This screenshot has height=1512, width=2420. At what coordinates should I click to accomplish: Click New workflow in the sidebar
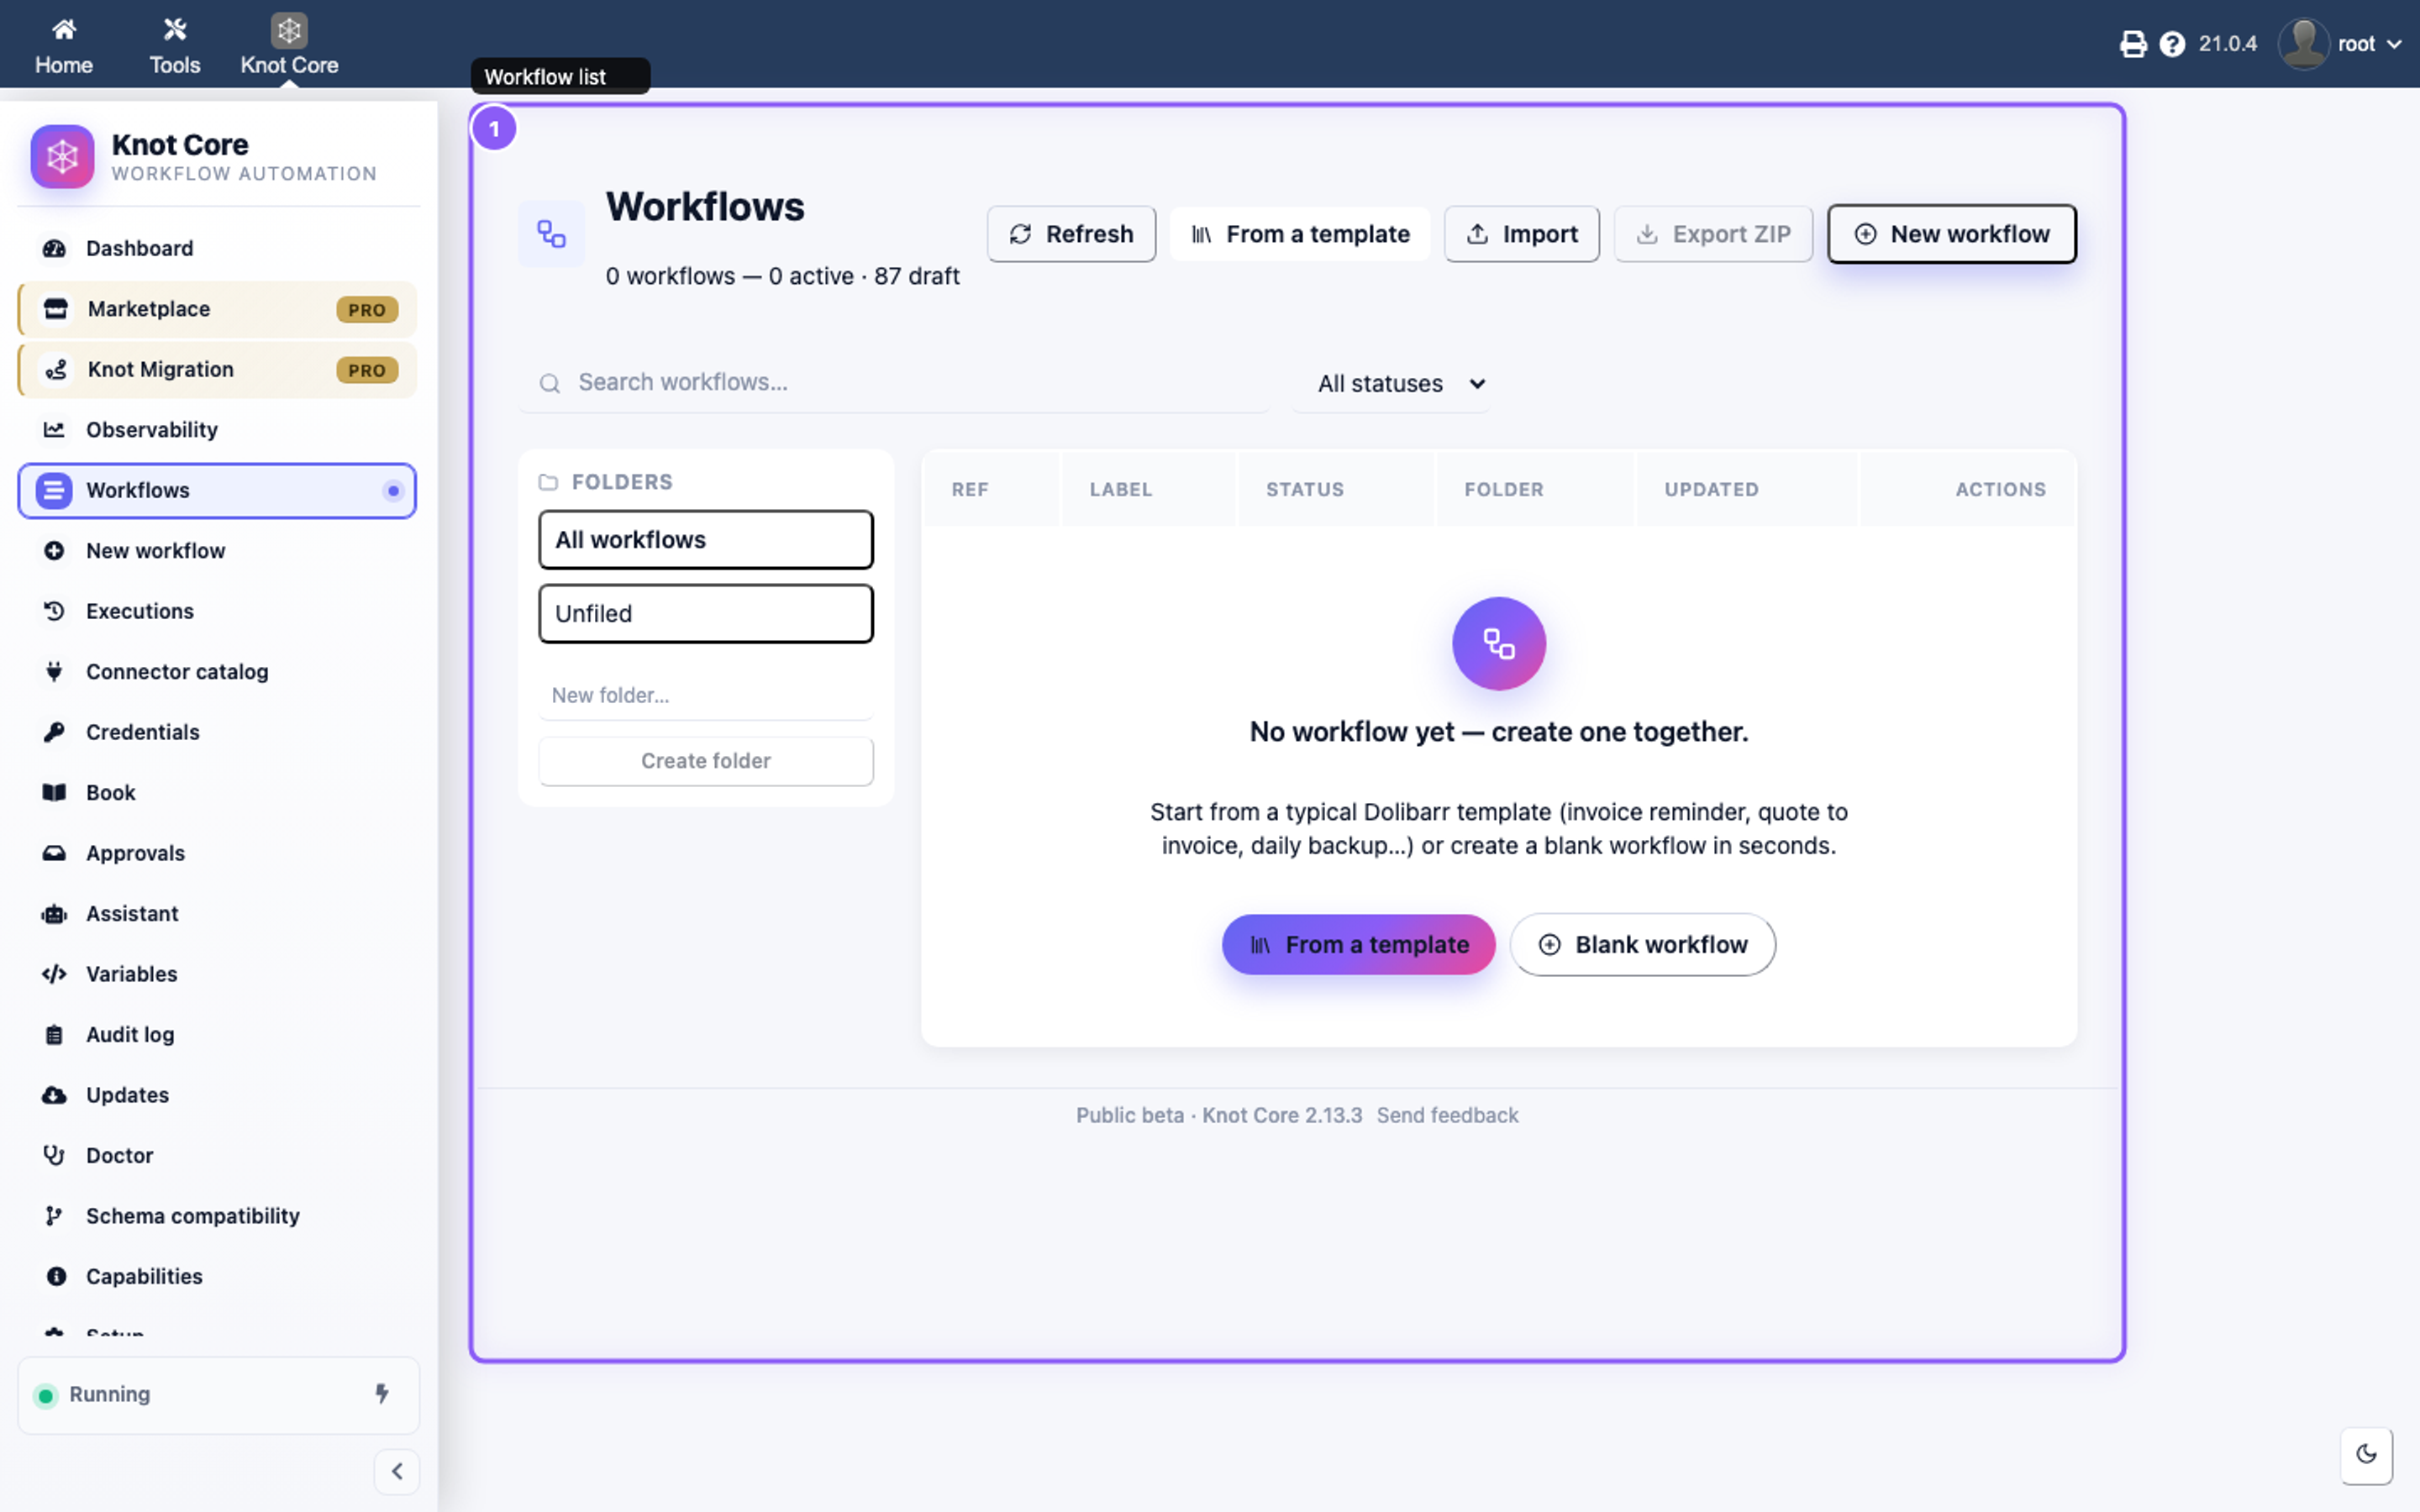217,551
